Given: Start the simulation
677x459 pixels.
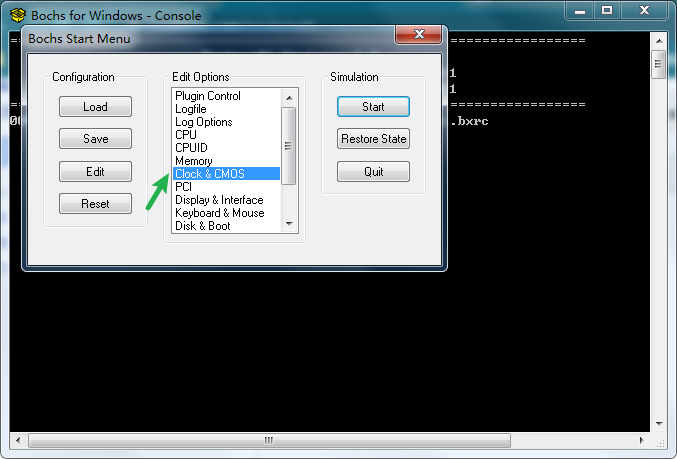Looking at the screenshot, I should coord(373,107).
